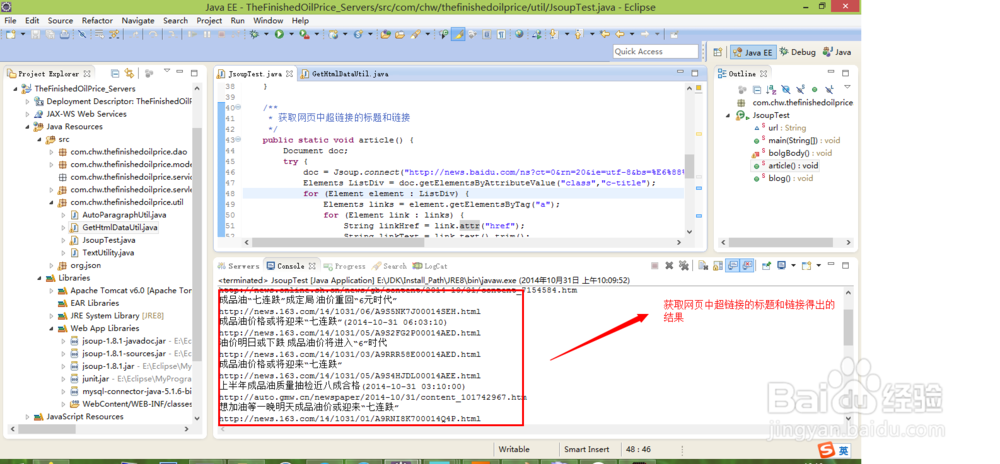Open the Debug button dropdown arrow
Image resolution: width=1000 pixels, height=464 pixels.
[266, 34]
